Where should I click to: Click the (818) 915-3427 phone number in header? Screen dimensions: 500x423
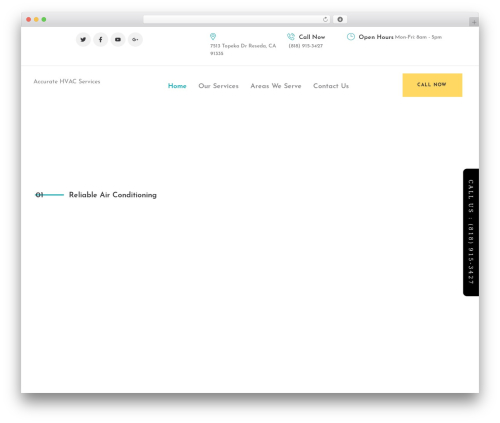click(x=306, y=46)
